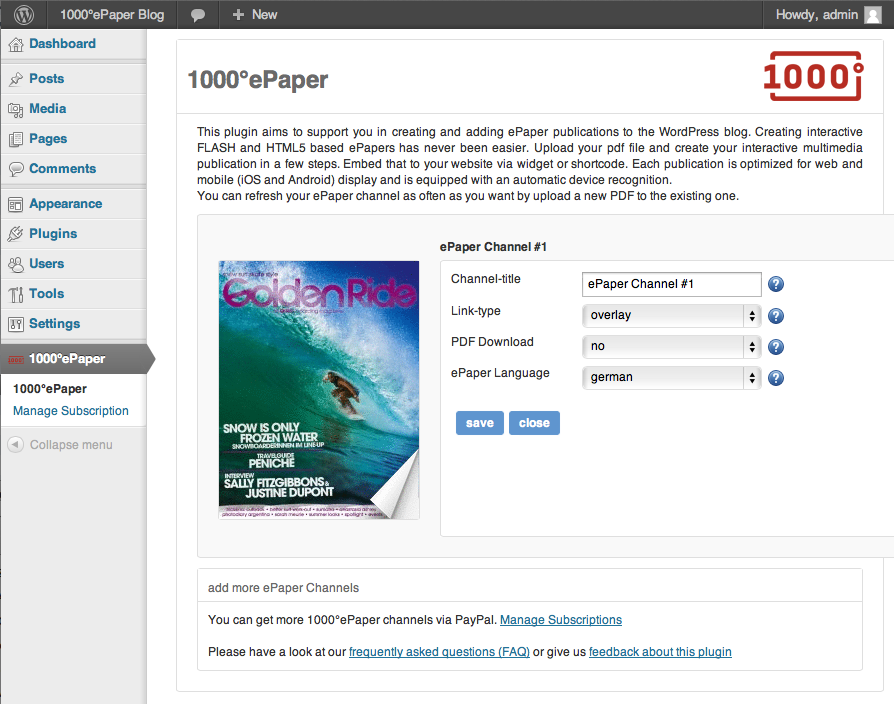Click the Plugins plug icon
The height and width of the screenshot is (704, 894).
(x=16, y=234)
